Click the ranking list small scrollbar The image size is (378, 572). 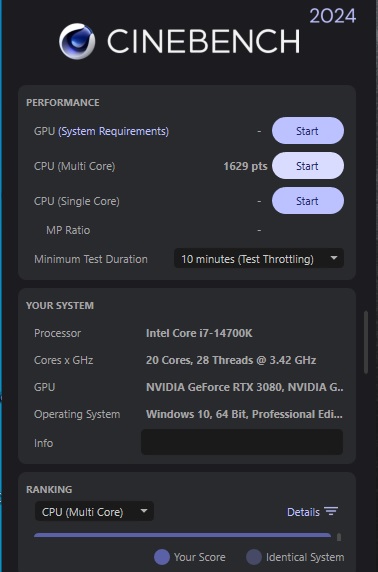(x=339, y=537)
